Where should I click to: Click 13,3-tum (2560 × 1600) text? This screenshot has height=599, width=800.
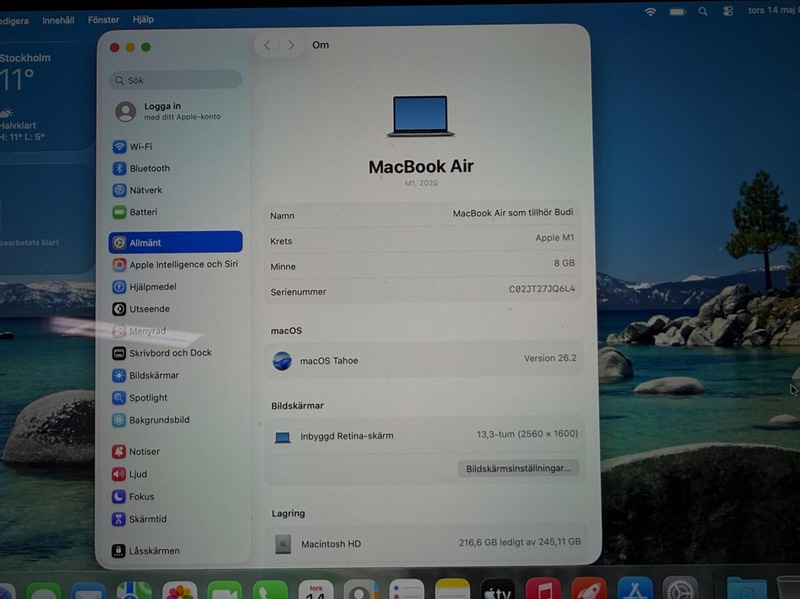pyautogui.click(x=527, y=434)
